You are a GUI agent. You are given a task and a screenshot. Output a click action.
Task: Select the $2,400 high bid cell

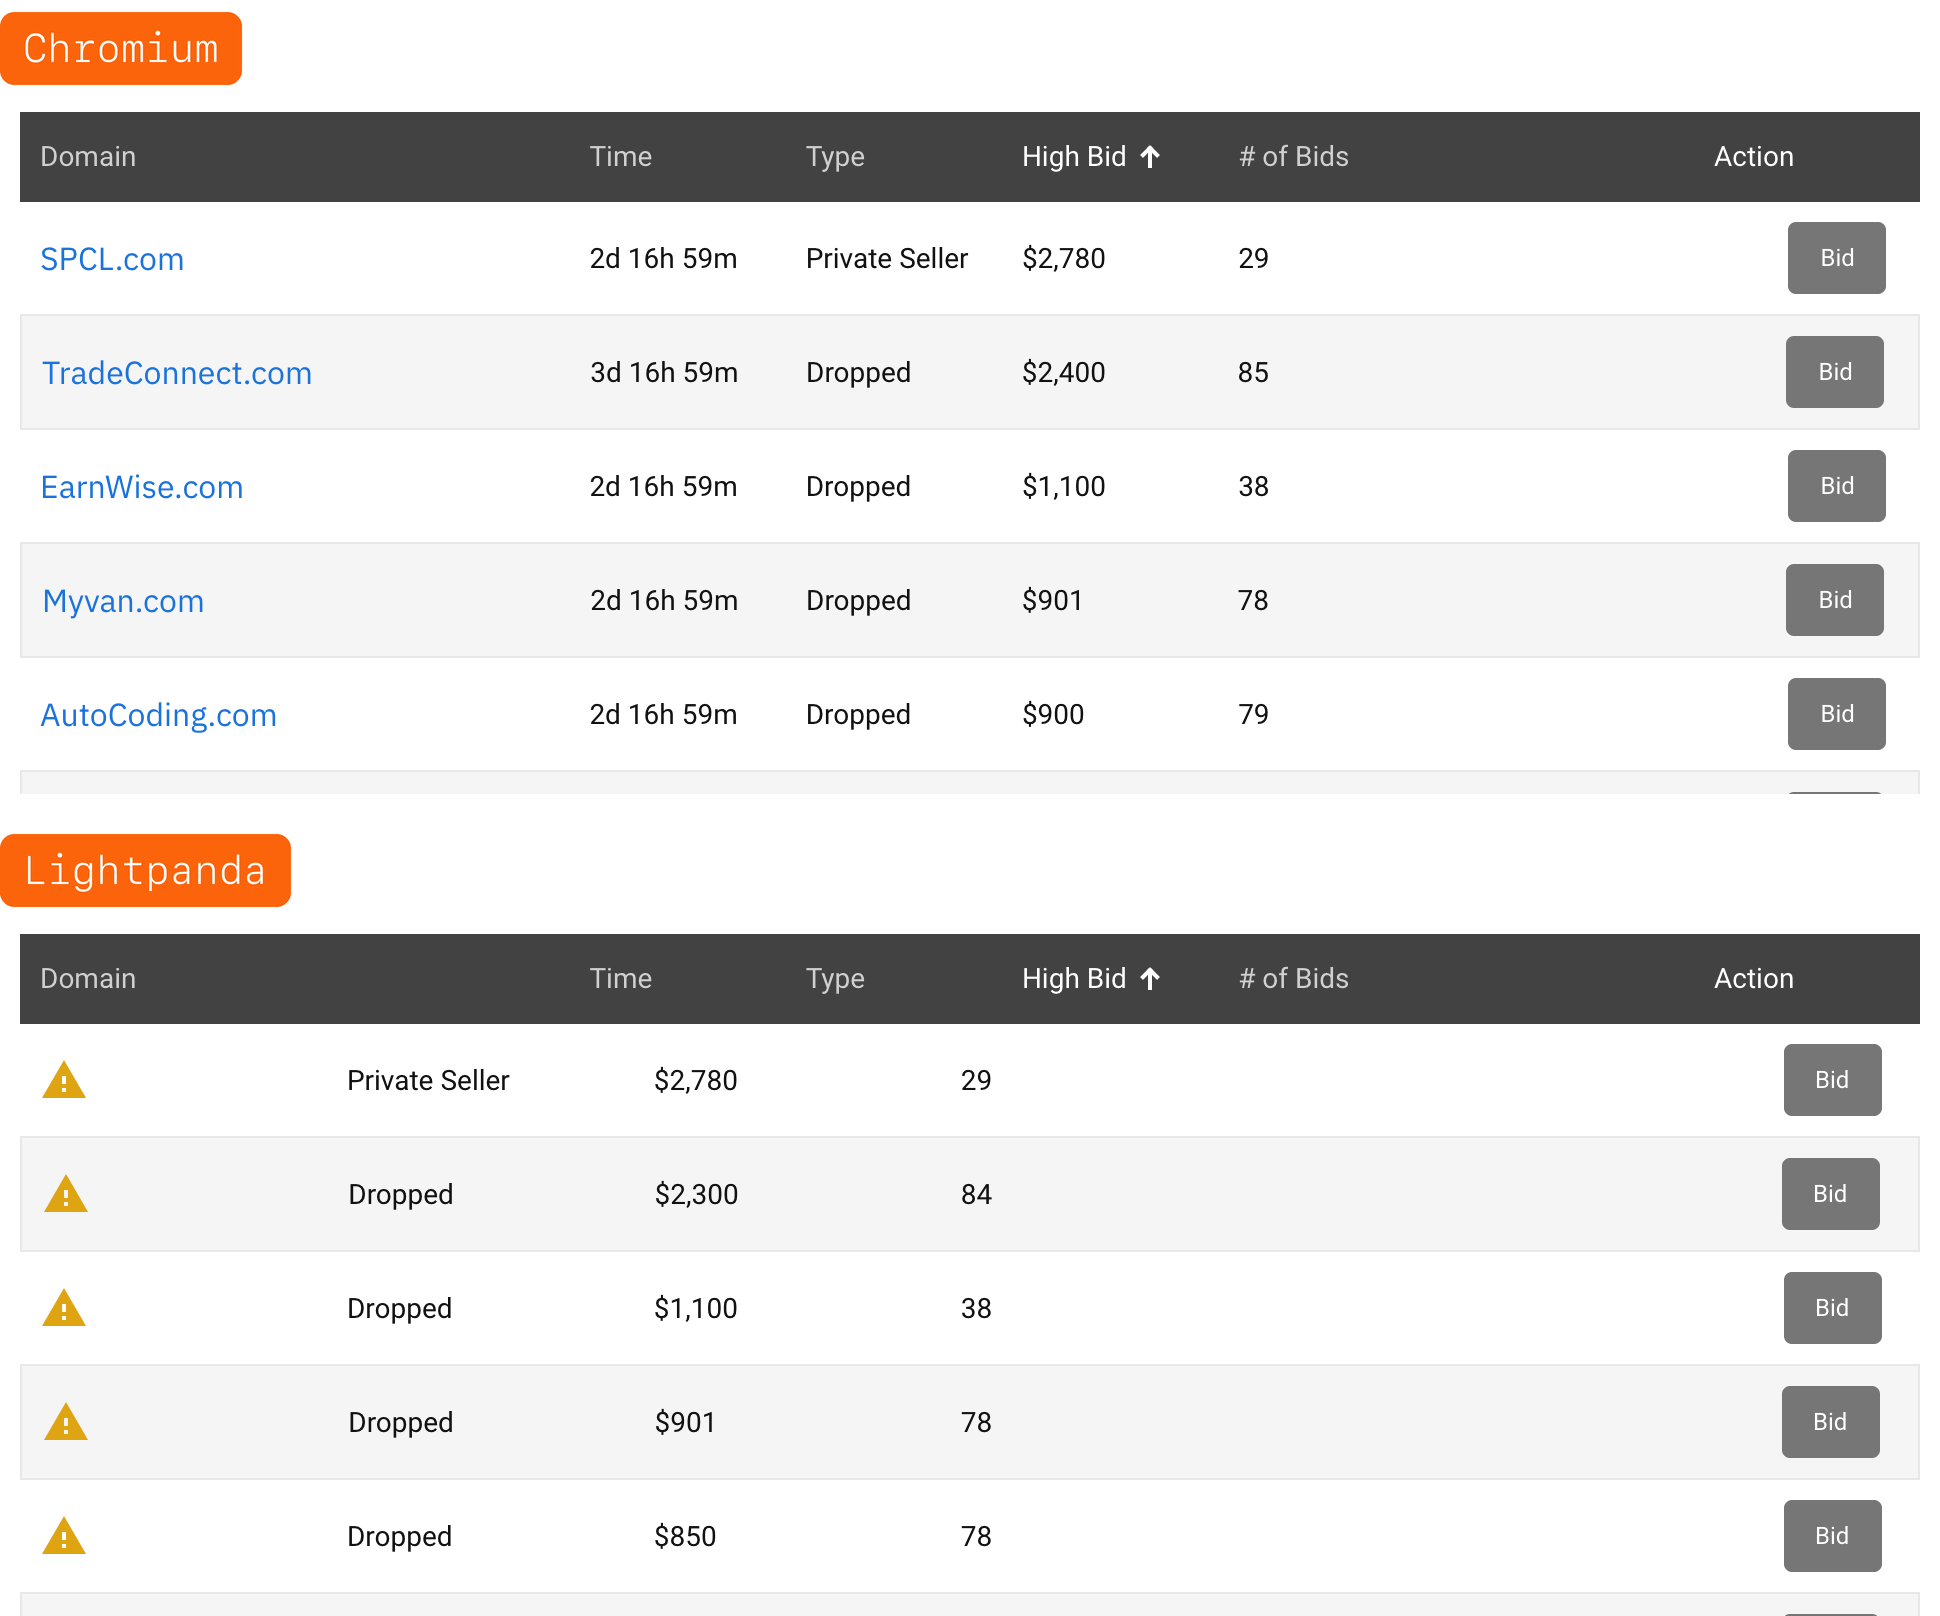click(1064, 372)
